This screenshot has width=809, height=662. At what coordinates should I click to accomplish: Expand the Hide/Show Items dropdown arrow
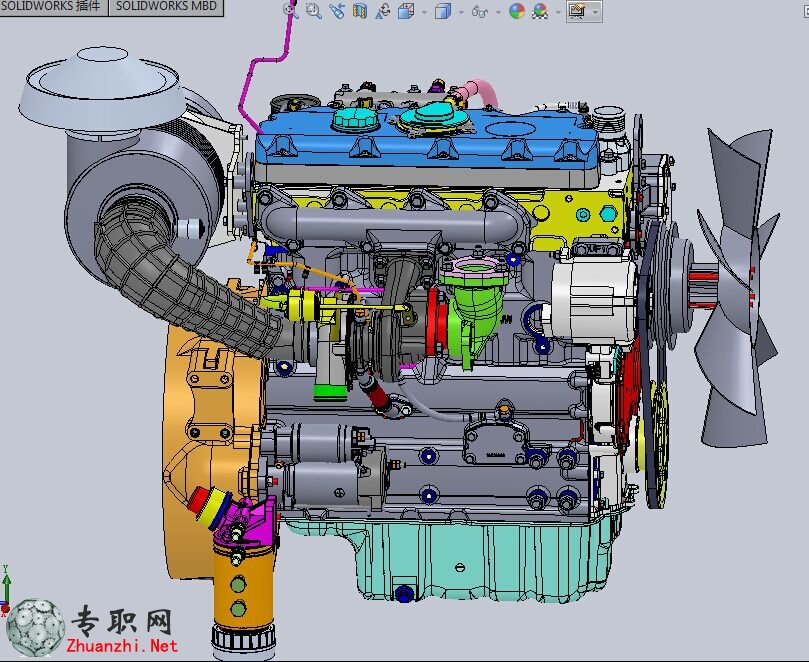pyautogui.click(x=498, y=11)
